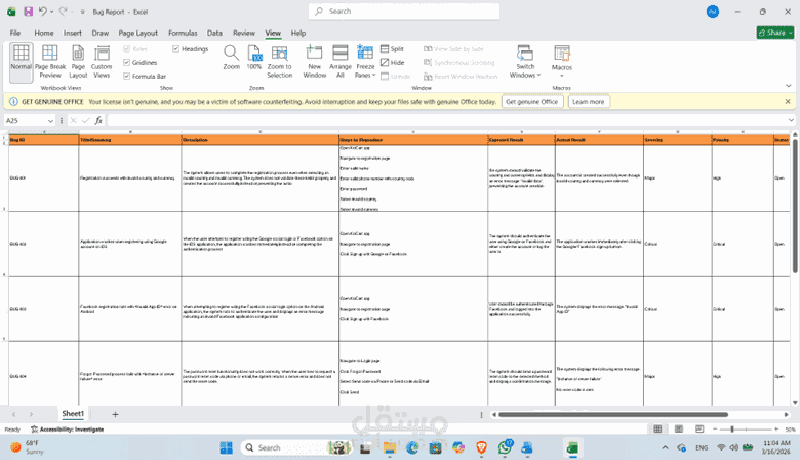
Task: Click Arrange All windows
Action: (340, 62)
